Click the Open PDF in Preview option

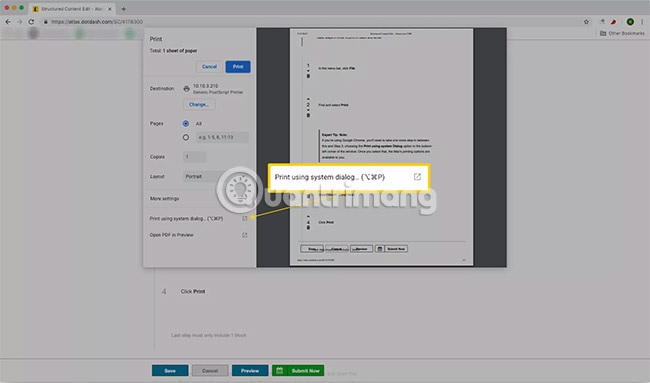pyautogui.click(x=171, y=235)
